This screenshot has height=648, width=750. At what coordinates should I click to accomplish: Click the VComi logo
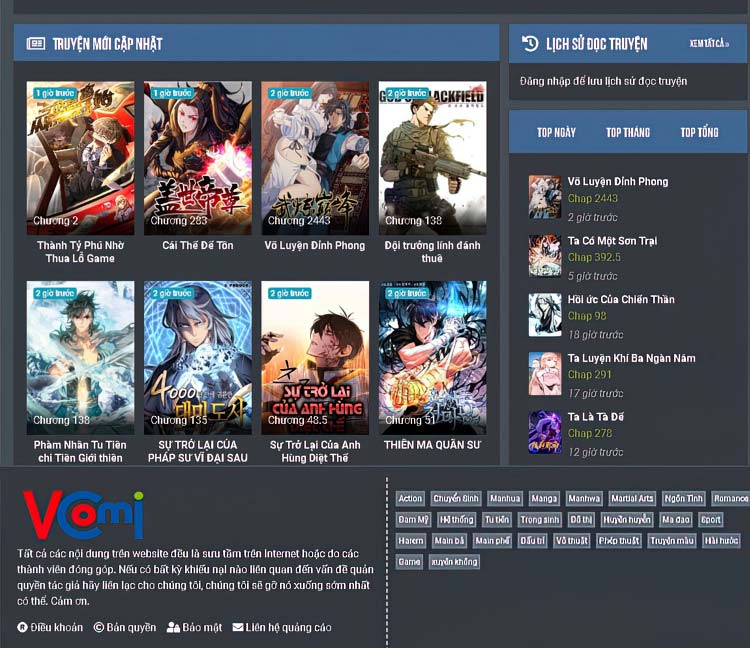[x=84, y=514]
